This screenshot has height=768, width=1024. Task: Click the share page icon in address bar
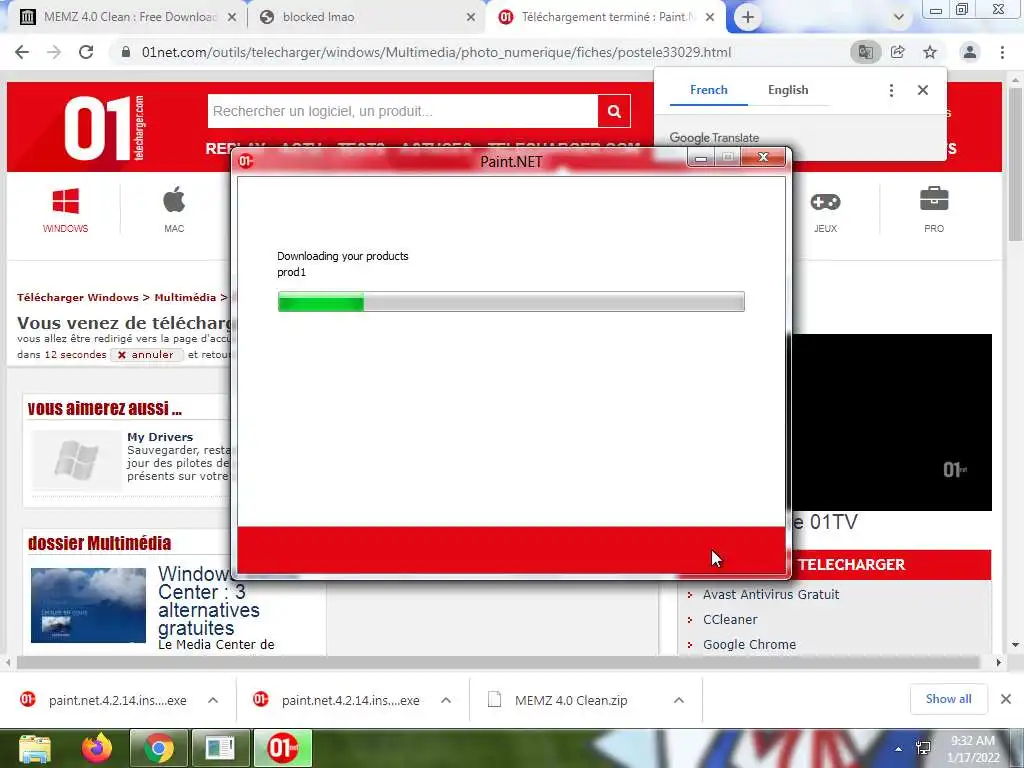(898, 52)
